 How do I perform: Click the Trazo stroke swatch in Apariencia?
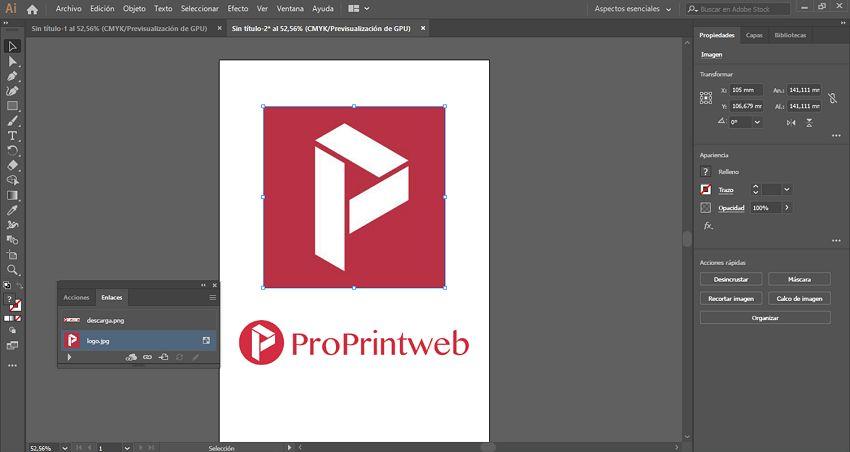705,190
